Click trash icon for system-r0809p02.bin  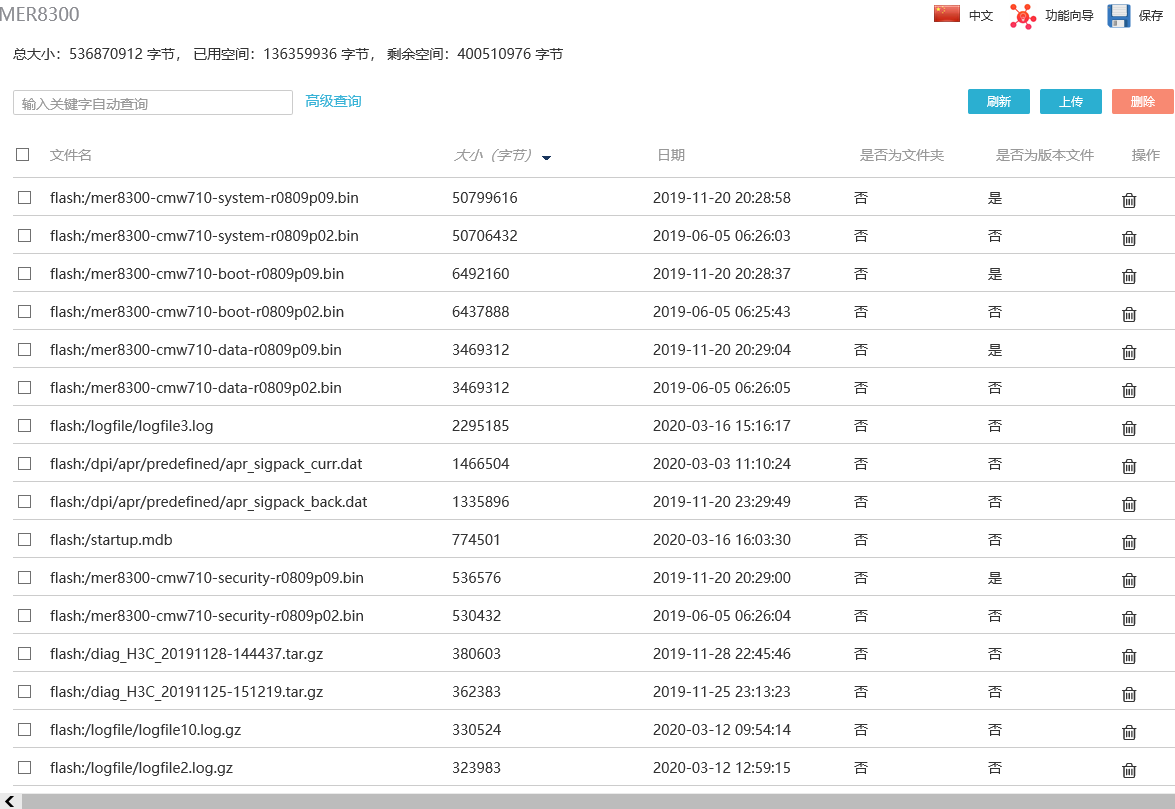pyautogui.click(x=1129, y=238)
